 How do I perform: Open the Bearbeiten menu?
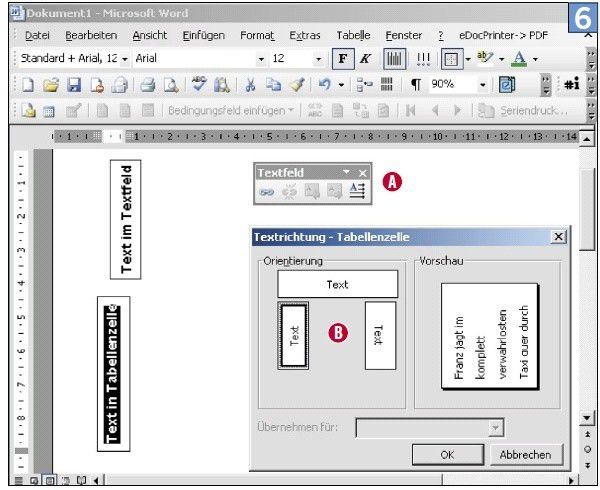[x=91, y=36]
